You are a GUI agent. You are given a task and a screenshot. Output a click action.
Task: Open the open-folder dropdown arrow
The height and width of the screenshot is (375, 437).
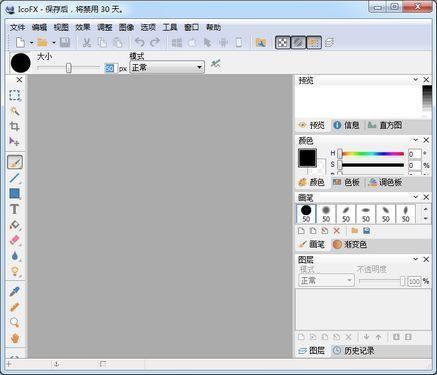(x=53, y=43)
